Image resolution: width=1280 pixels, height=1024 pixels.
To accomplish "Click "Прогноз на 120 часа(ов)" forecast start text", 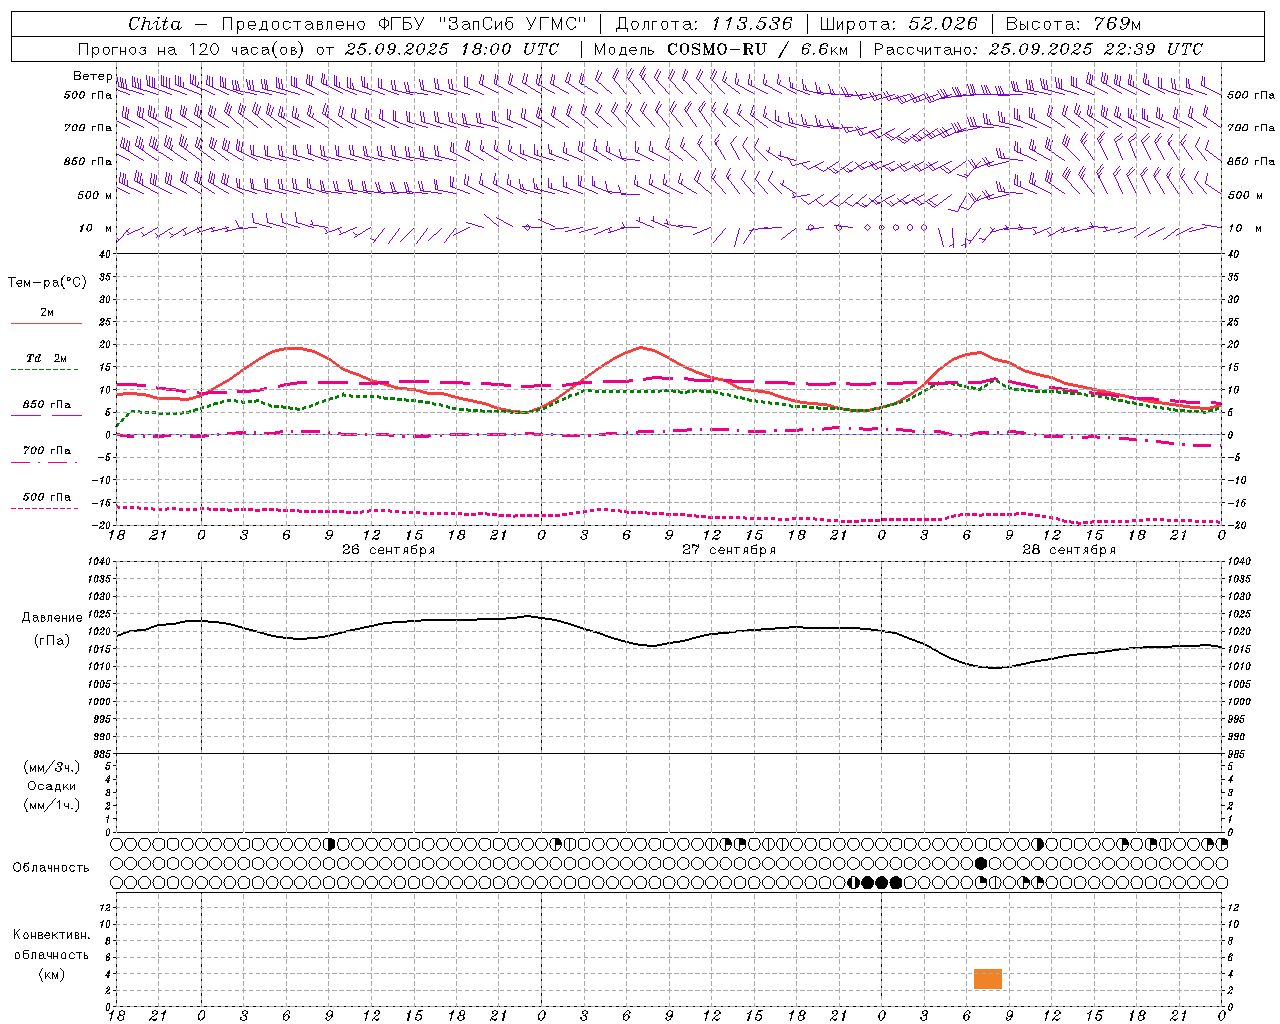I will (192, 49).
